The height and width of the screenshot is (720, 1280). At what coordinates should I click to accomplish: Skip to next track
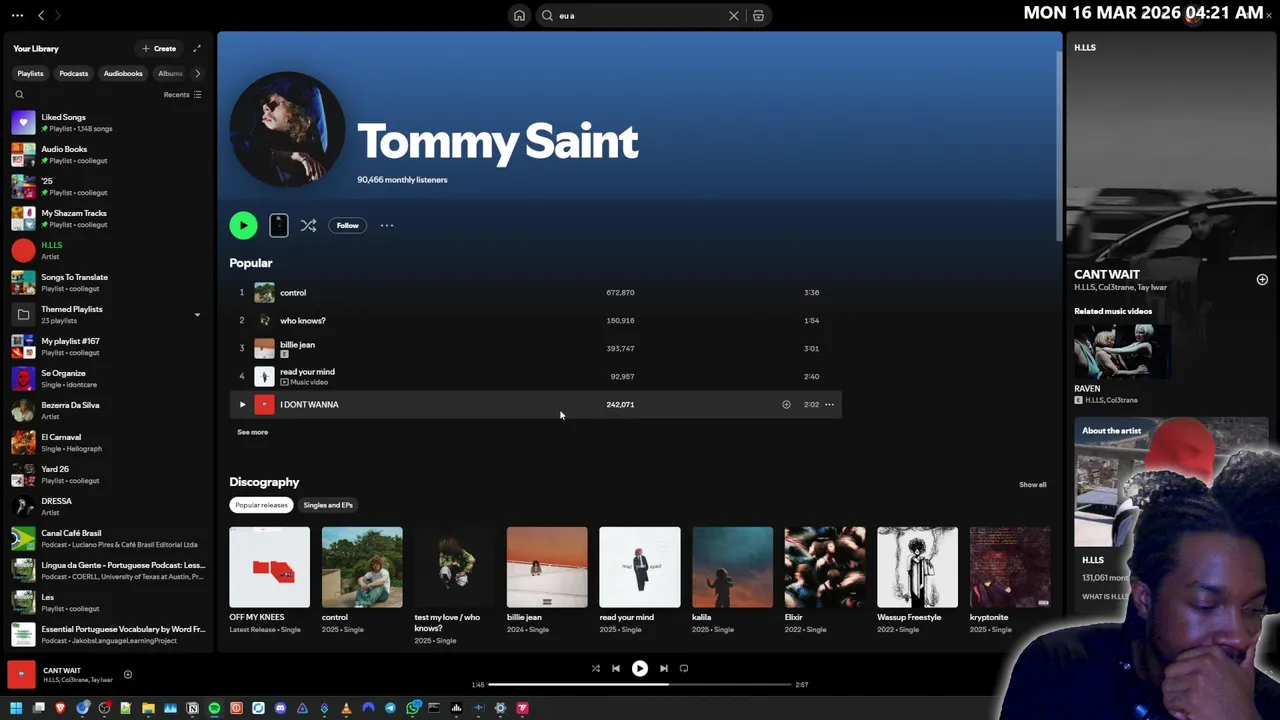pyautogui.click(x=664, y=668)
